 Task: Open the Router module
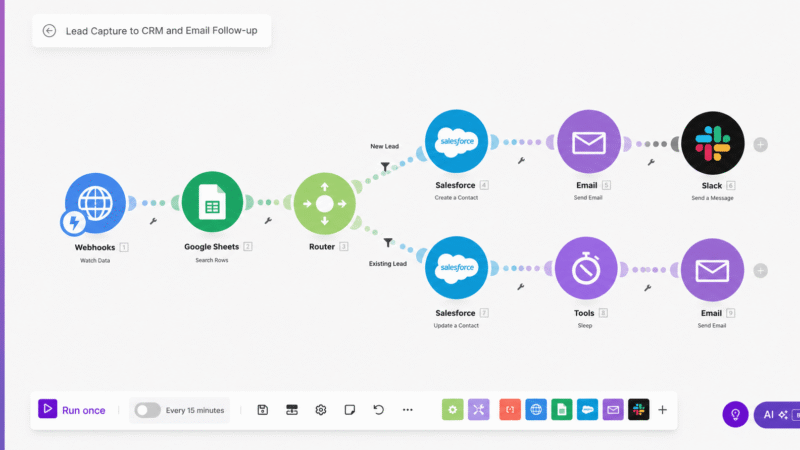click(x=324, y=204)
